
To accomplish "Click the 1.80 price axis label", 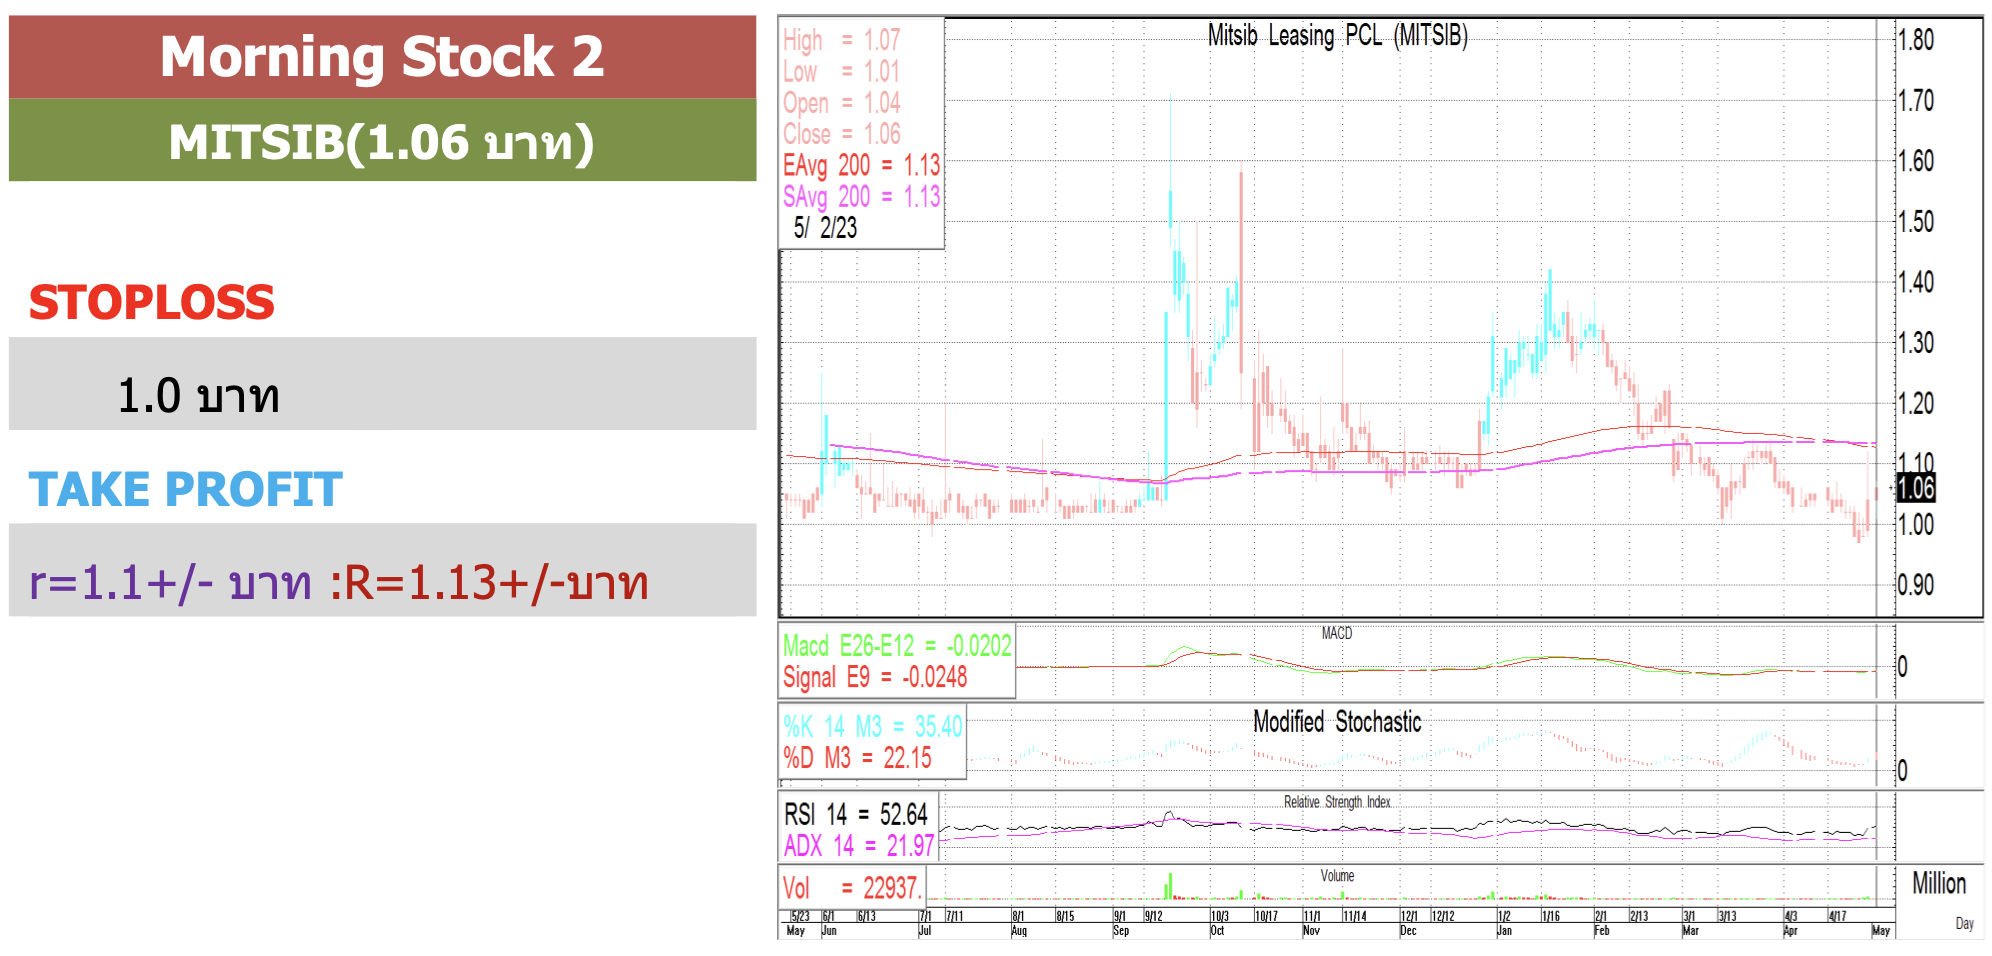I will tap(1916, 40).
